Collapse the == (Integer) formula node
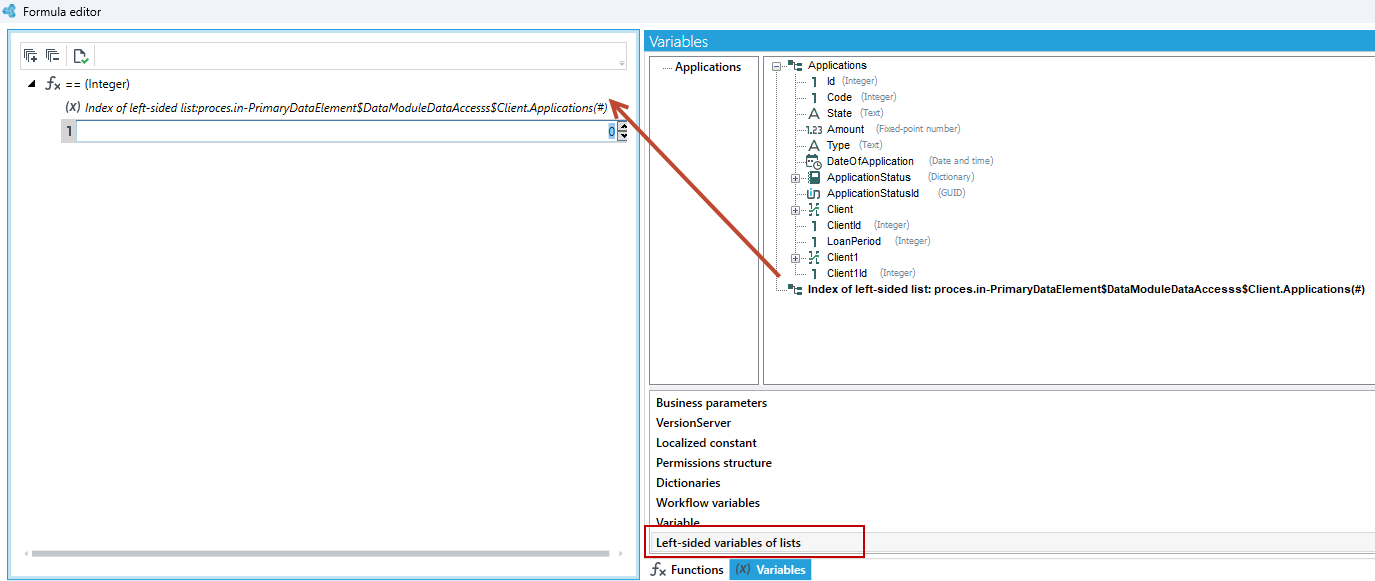The image size is (1375, 581). coord(31,84)
